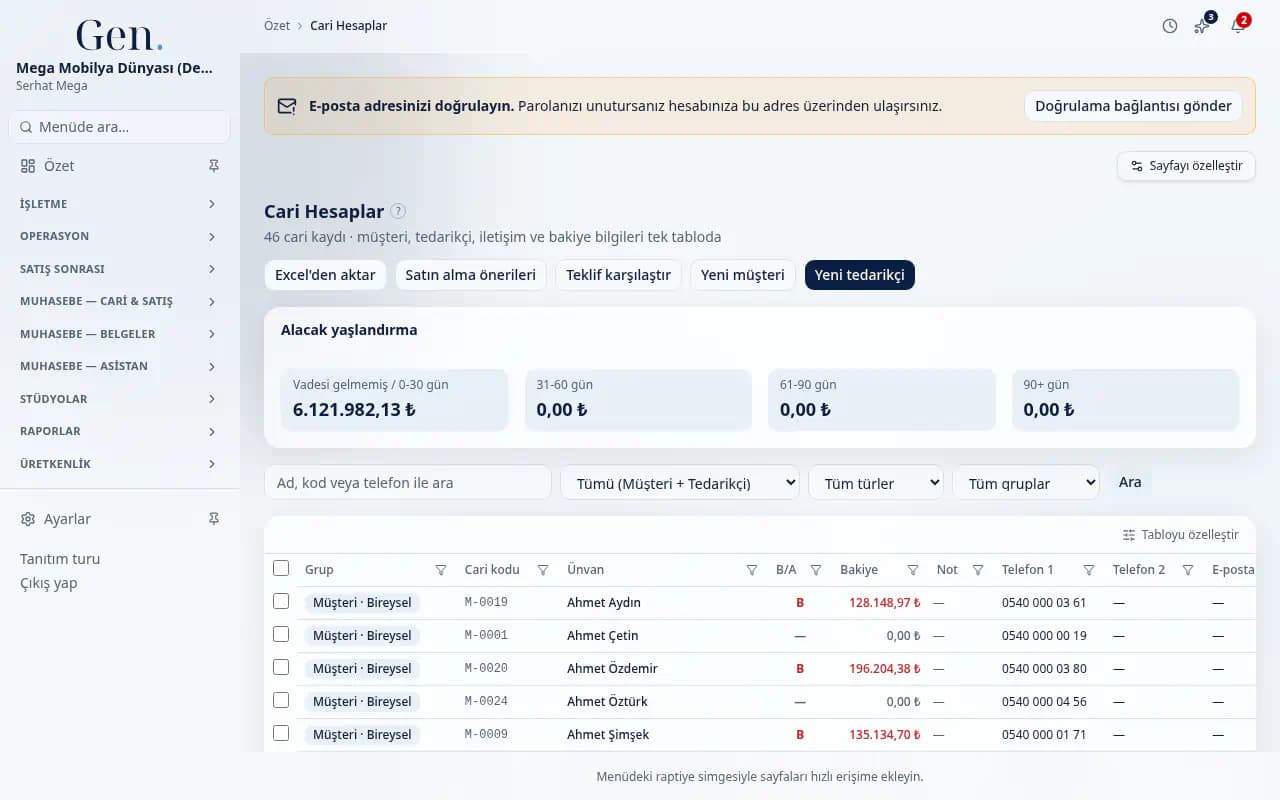This screenshot has height=800, width=1280.
Task: Click the Müşteri · Bireysel tag for Ahmet Çetin
Action: click(x=362, y=636)
